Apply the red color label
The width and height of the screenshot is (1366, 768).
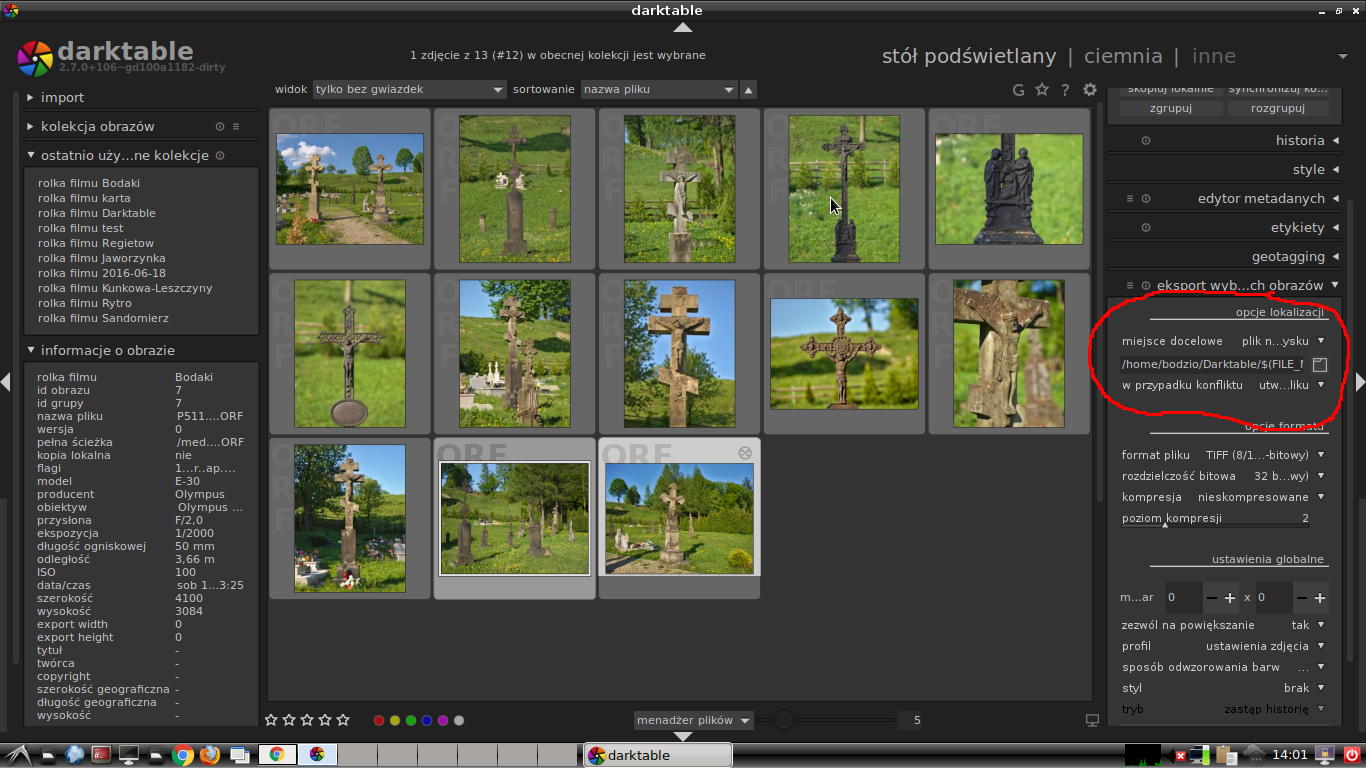click(x=379, y=720)
